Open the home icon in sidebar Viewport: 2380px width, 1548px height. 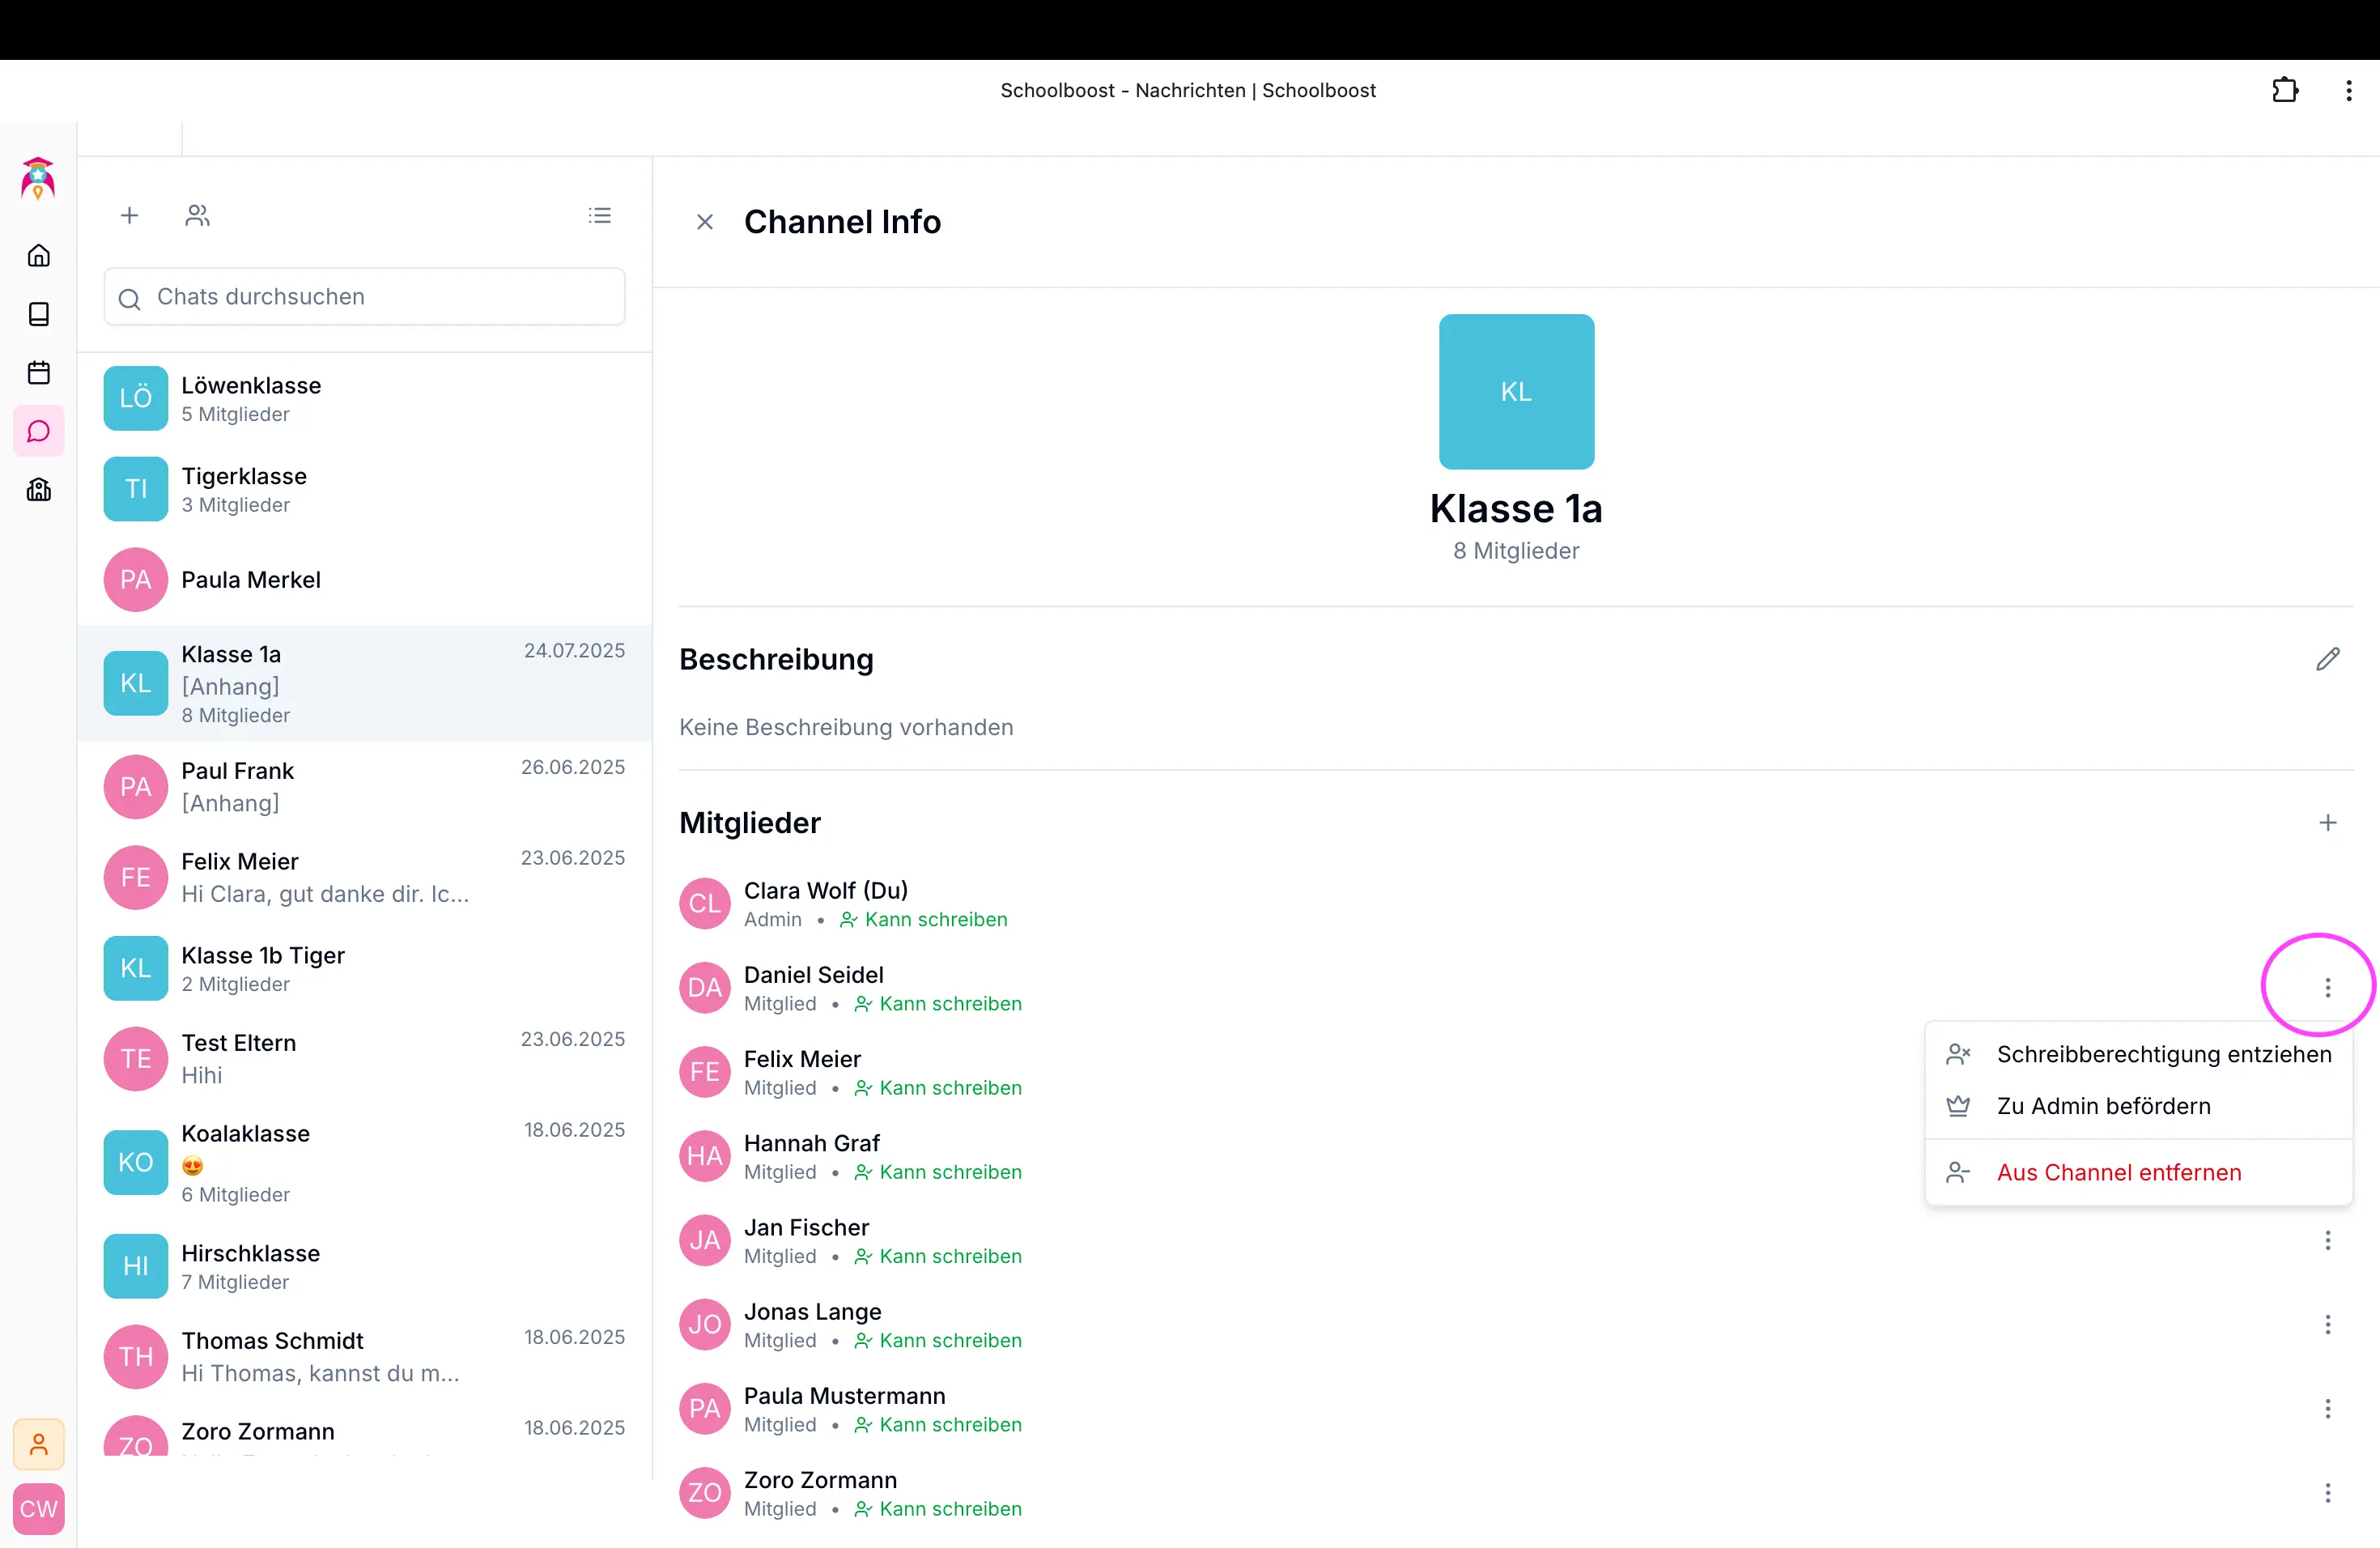[x=39, y=256]
